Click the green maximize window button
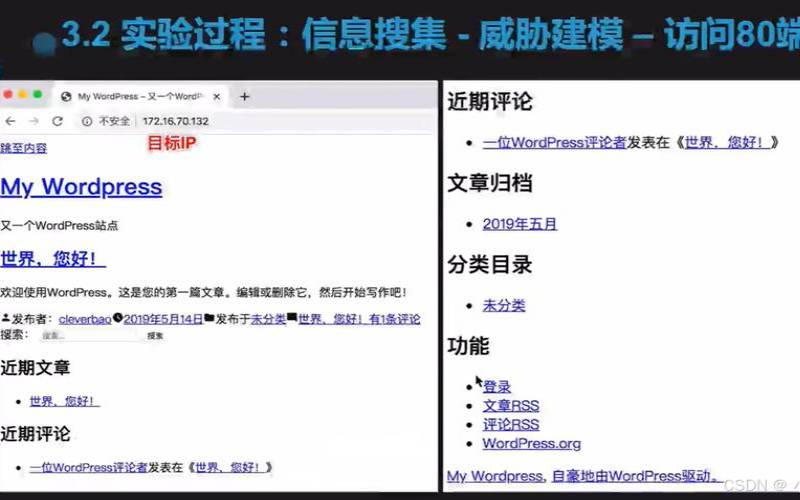 coord(37,95)
